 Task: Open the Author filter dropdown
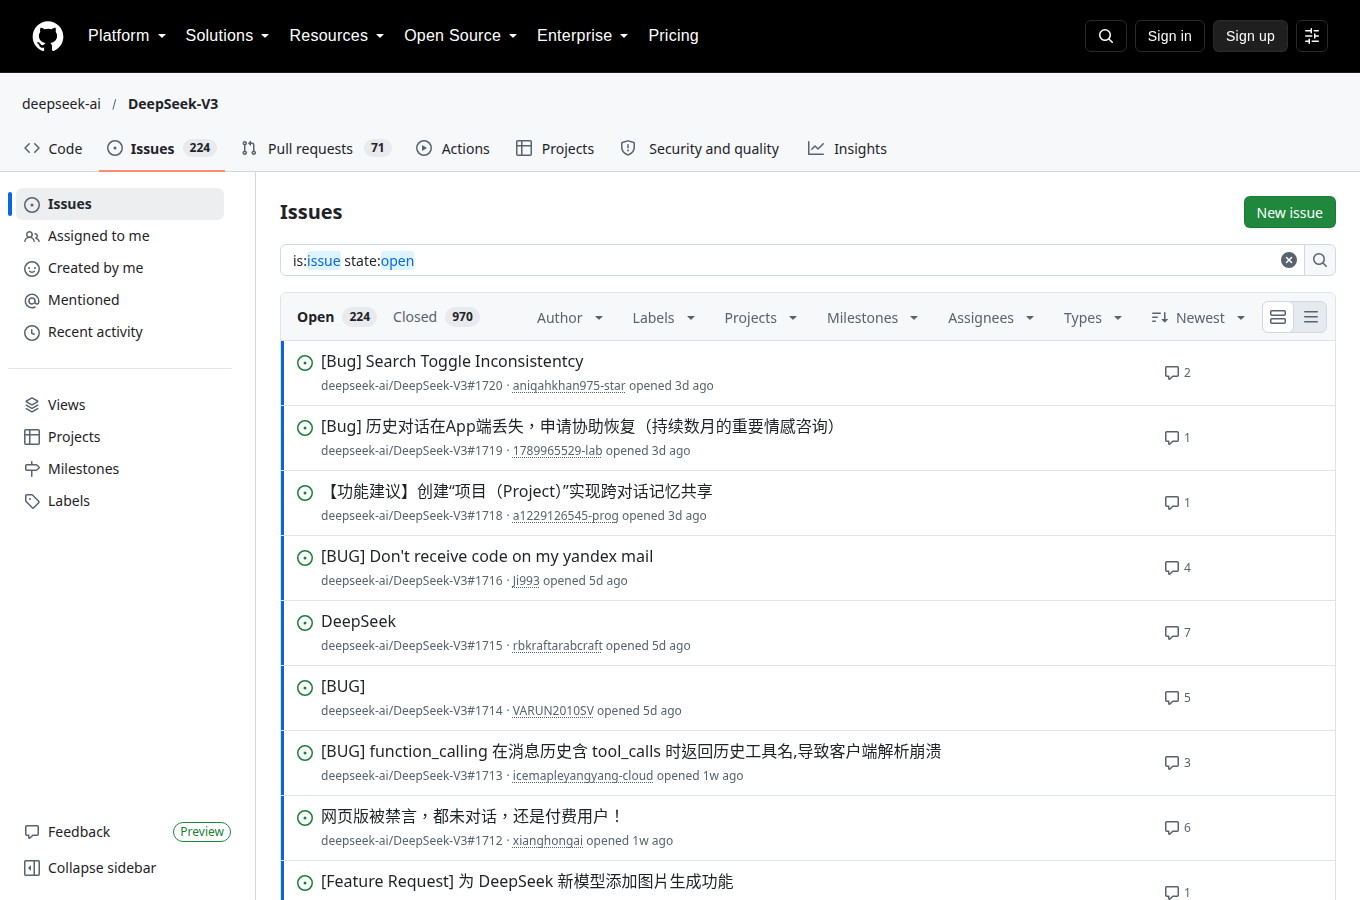click(570, 318)
